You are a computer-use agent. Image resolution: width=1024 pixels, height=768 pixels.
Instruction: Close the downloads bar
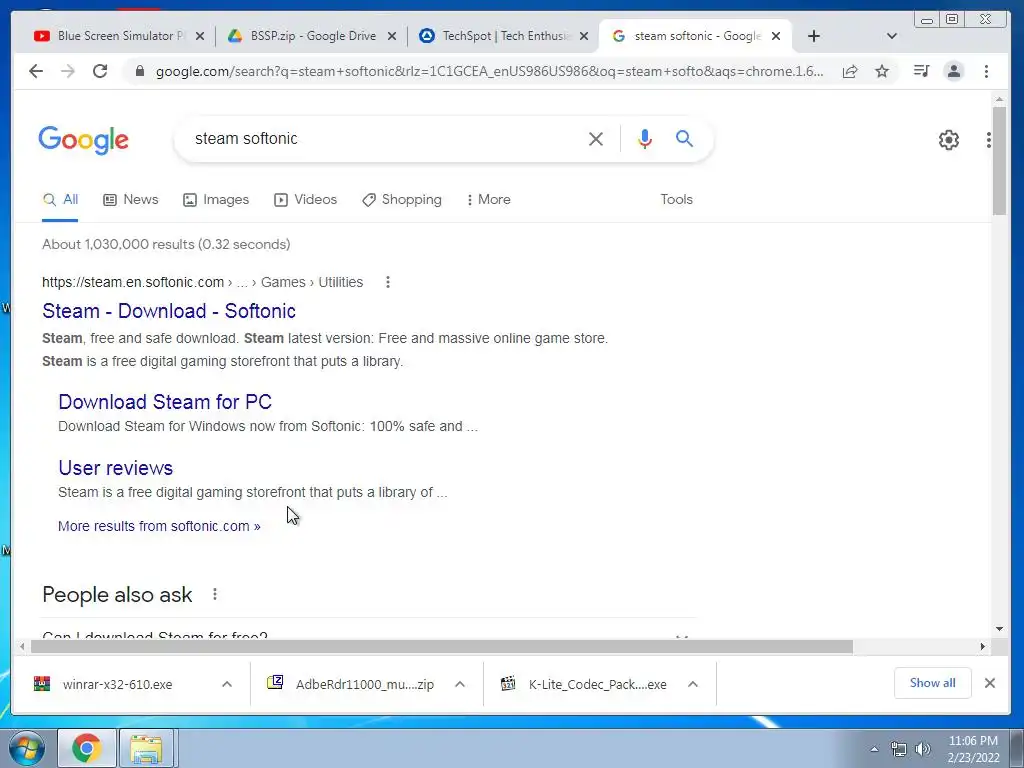(990, 683)
